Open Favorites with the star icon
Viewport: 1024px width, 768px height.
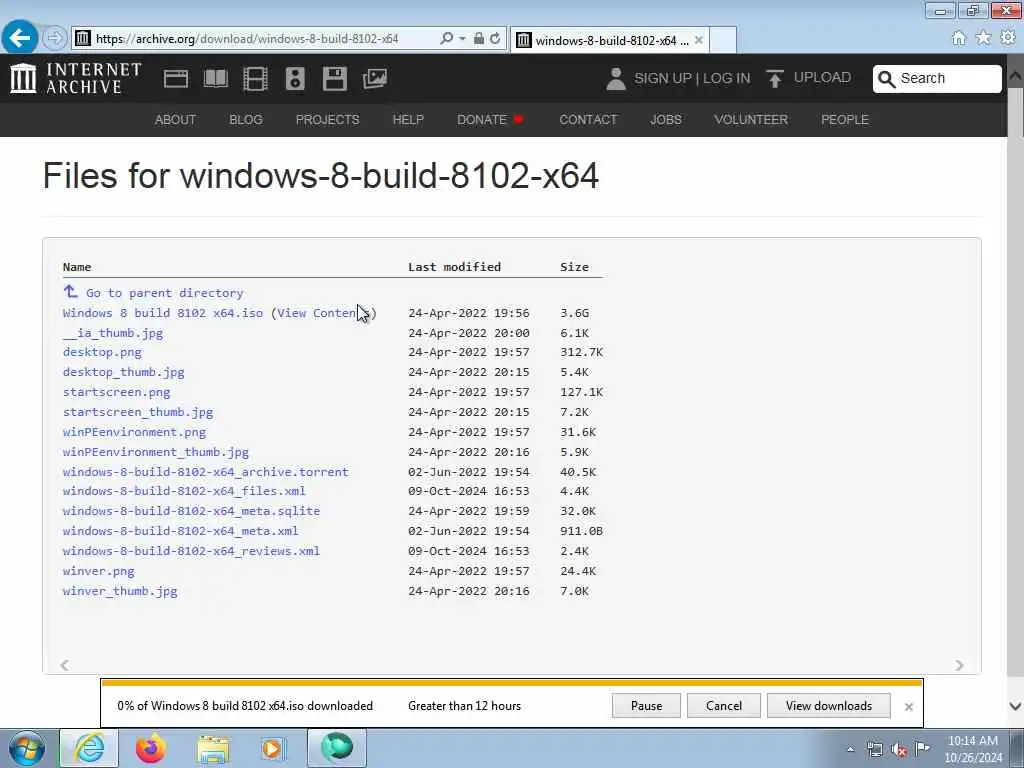tap(983, 38)
